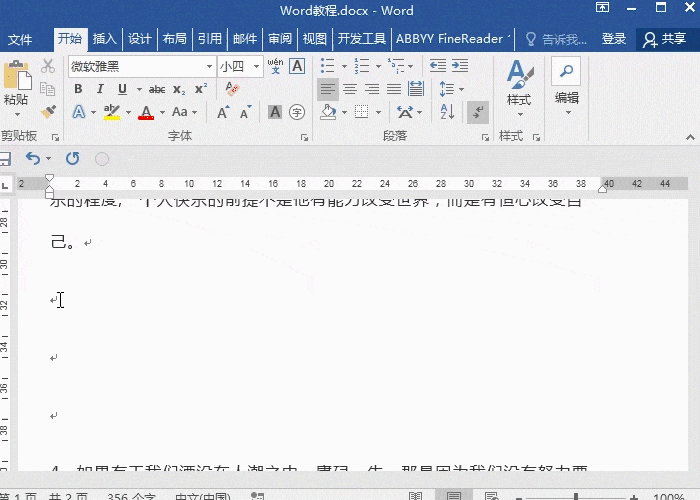This screenshot has width=700, height=500.
Task: Click the 共享 (Share) button
Action: (x=665, y=39)
